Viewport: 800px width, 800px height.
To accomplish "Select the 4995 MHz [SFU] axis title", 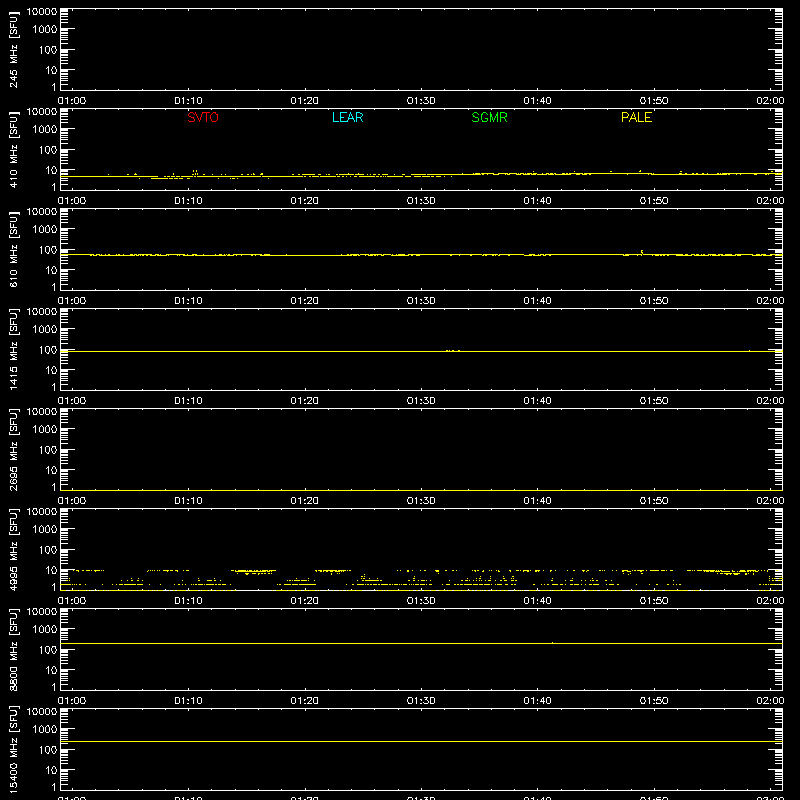I will [x=13, y=550].
